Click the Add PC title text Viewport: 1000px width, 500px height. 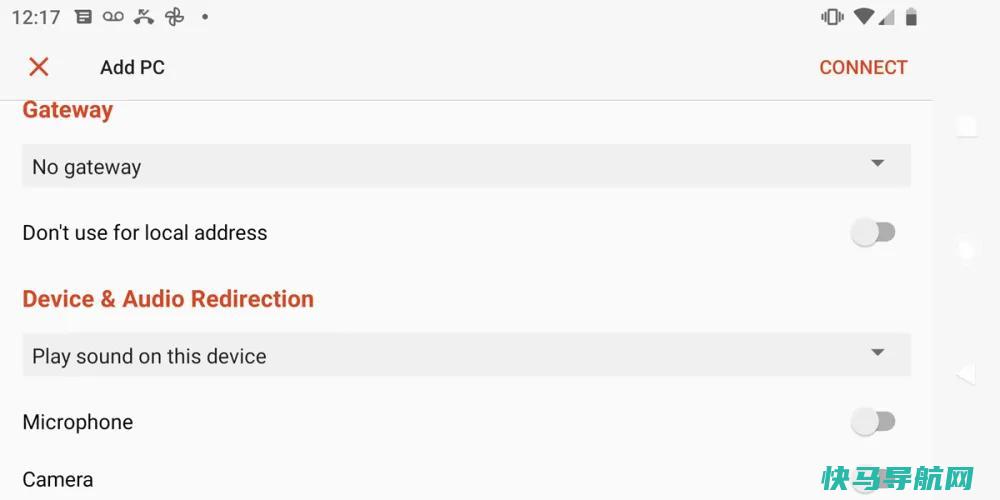[133, 68]
